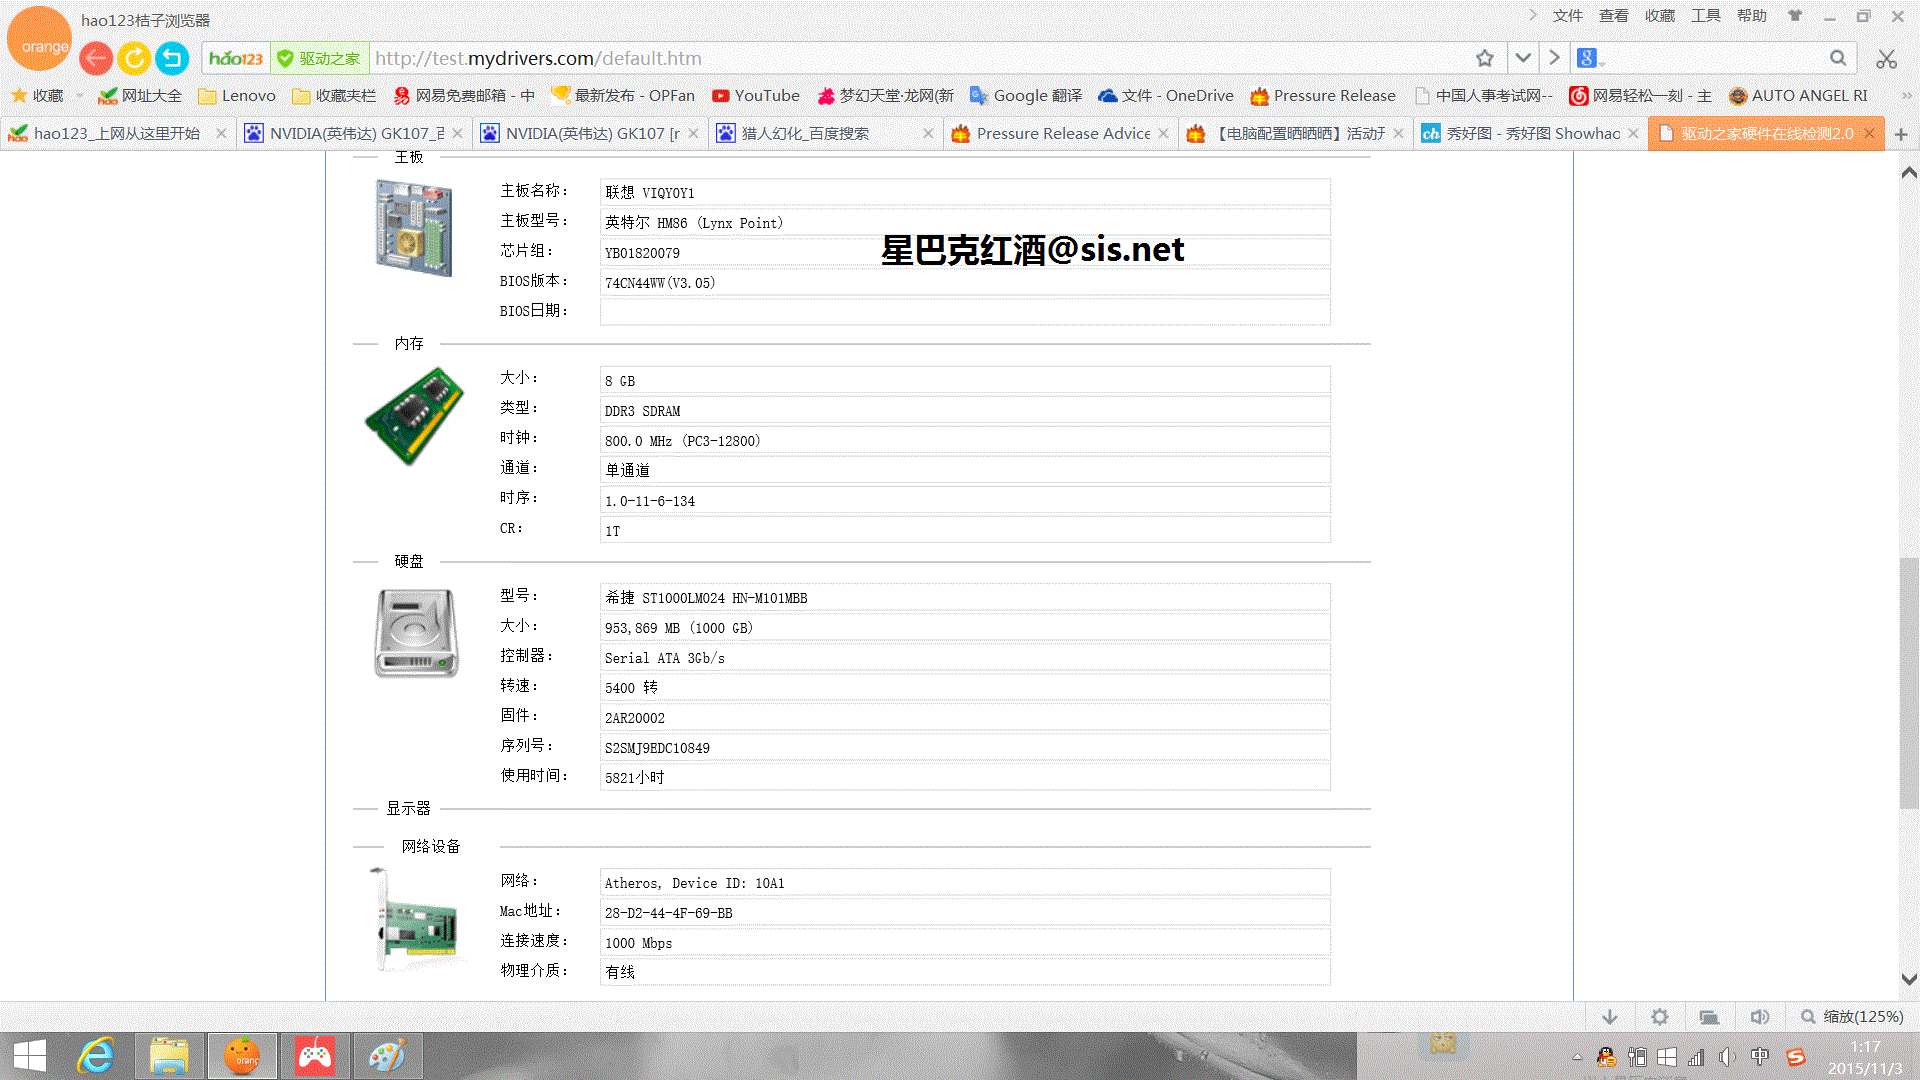
Task: Open the AUTO ANGEL bookmark
Action: (x=1798, y=96)
